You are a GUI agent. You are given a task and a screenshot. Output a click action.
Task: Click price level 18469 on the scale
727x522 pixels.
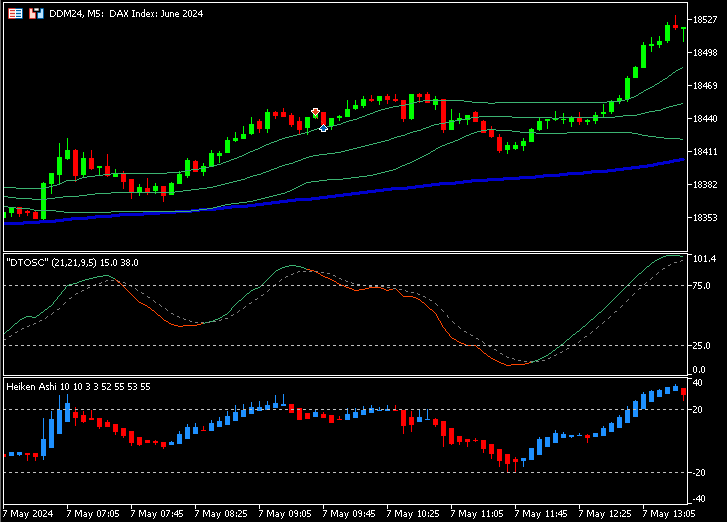[x=705, y=85]
